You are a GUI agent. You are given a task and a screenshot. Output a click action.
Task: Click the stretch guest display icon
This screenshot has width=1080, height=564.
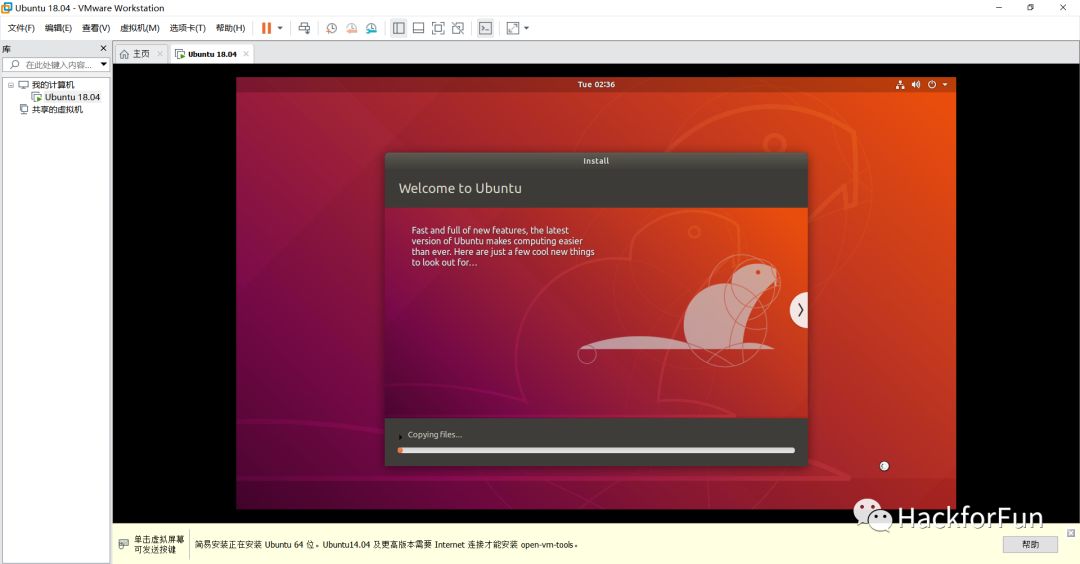(512, 28)
